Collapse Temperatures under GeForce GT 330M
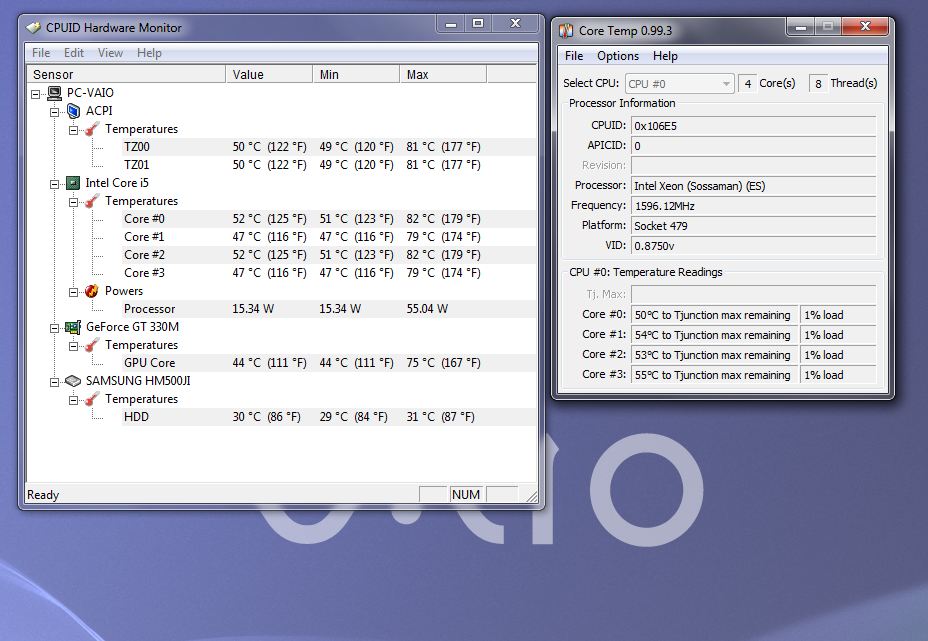928x641 pixels. [73, 346]
